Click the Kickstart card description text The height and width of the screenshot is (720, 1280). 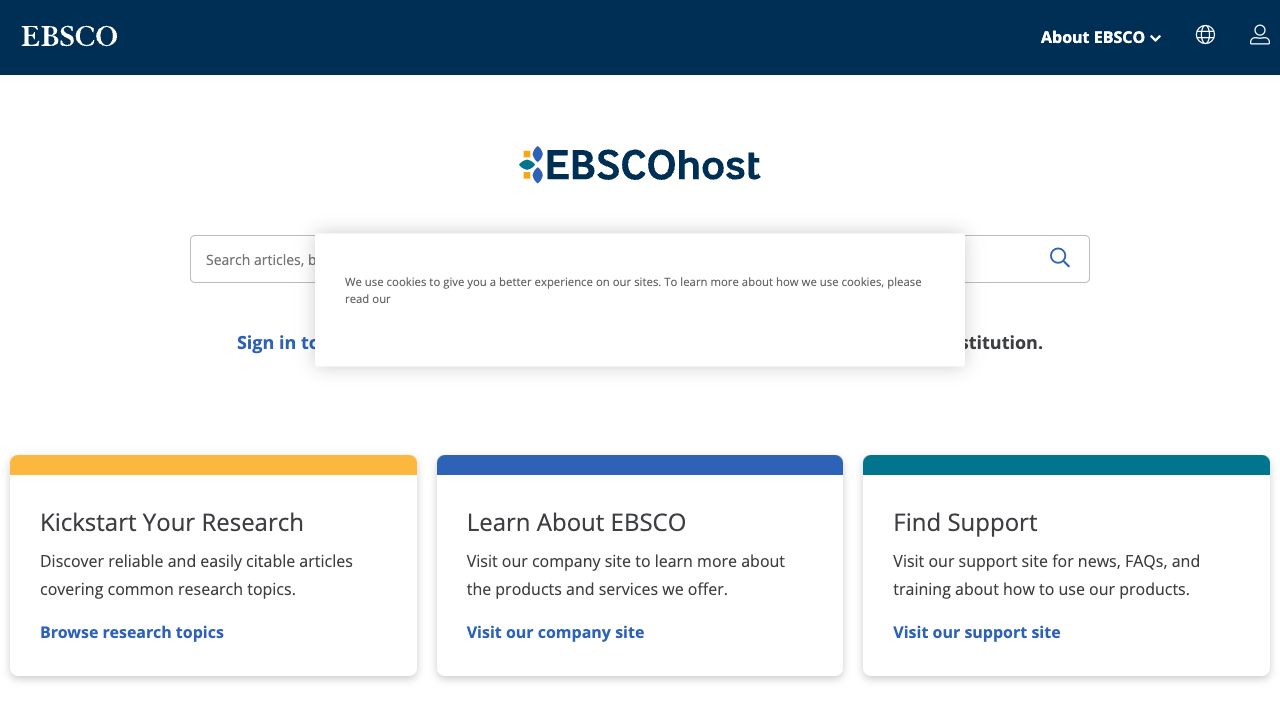pos(196,575)
